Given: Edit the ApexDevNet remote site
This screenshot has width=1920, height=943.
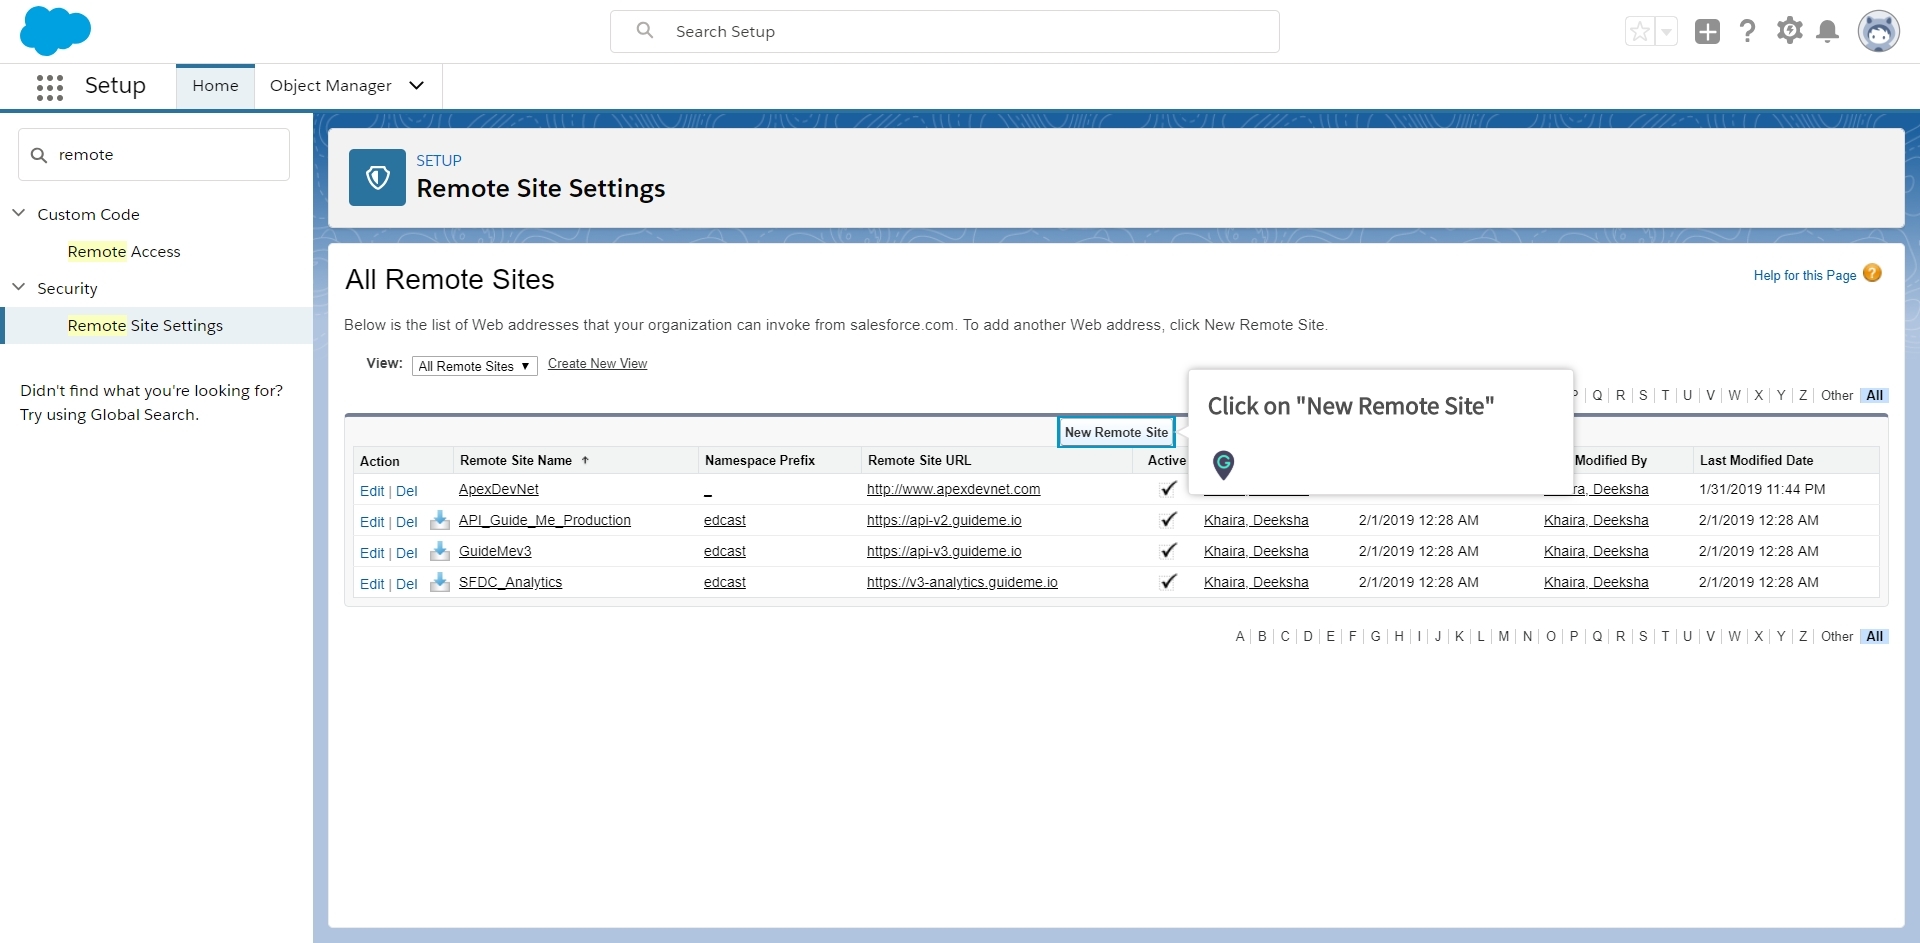Looking at the screenshot, I should [x=372, y=491].
